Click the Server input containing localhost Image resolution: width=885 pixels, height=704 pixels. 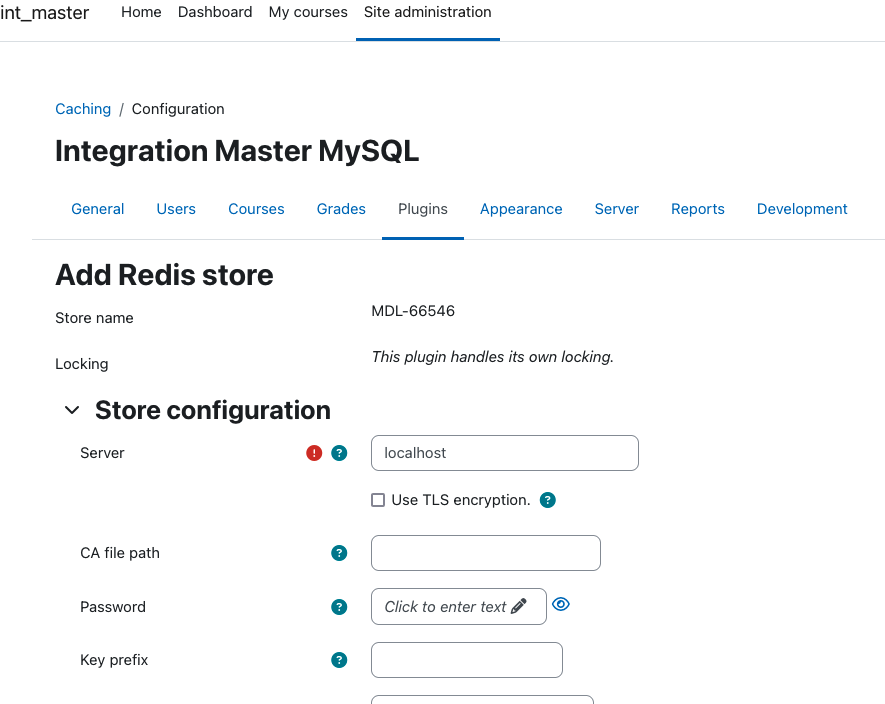505,453
